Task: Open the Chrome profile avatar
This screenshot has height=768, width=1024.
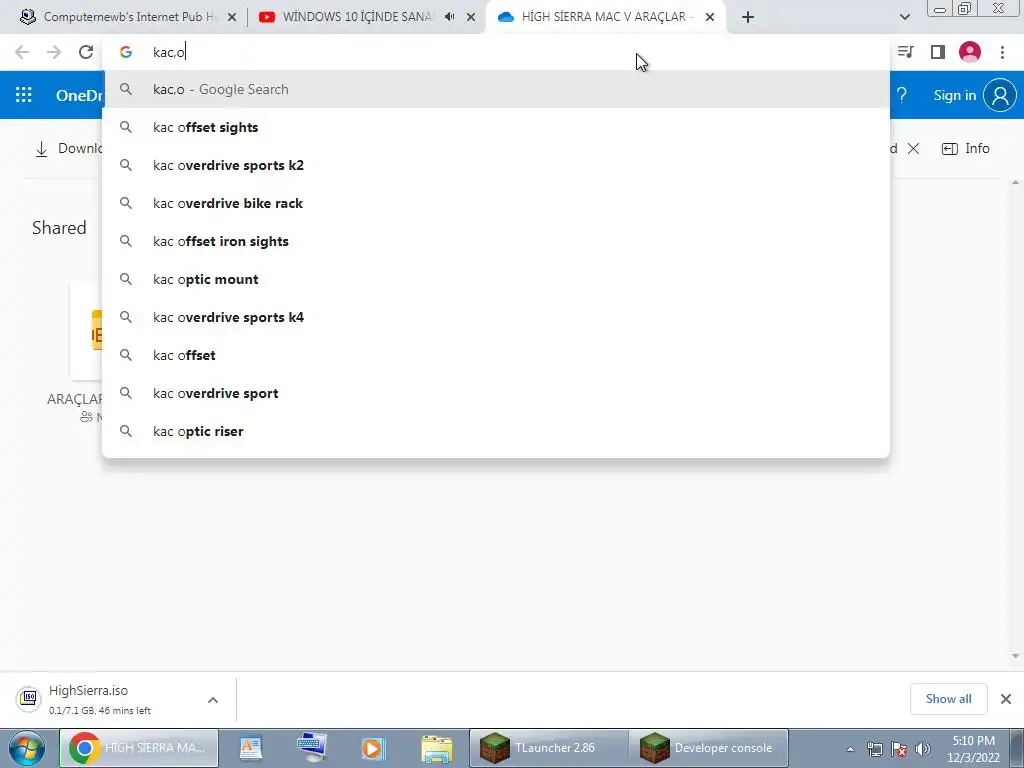Action: coord(970,52)
